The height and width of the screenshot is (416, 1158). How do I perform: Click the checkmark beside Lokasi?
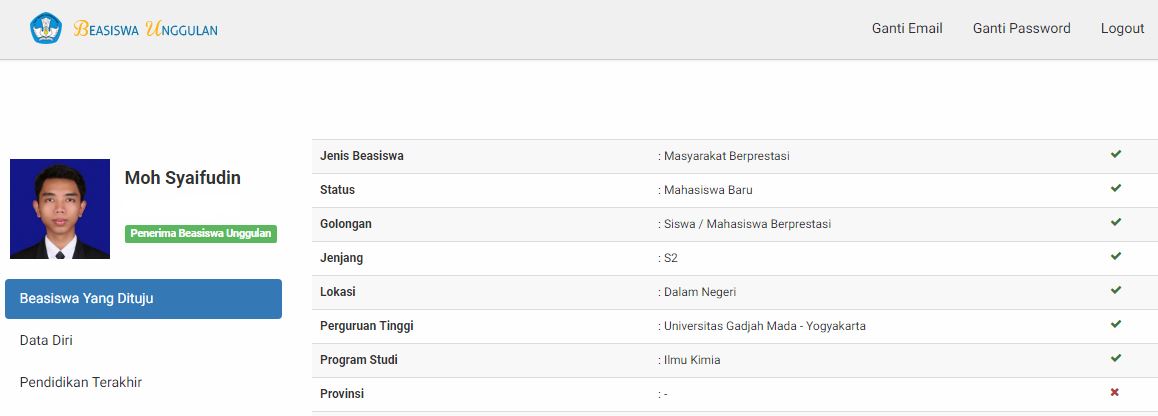[1116, 290]
